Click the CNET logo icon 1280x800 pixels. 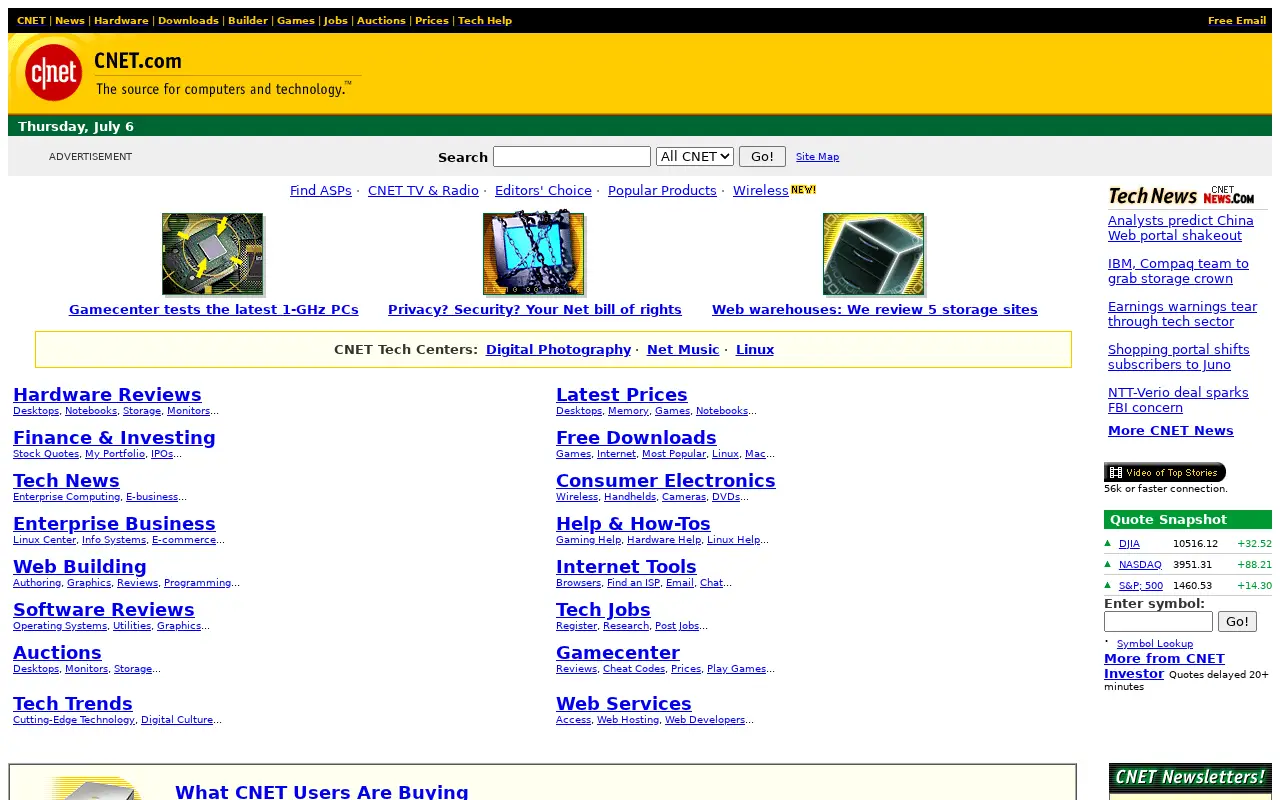point(53,73)
